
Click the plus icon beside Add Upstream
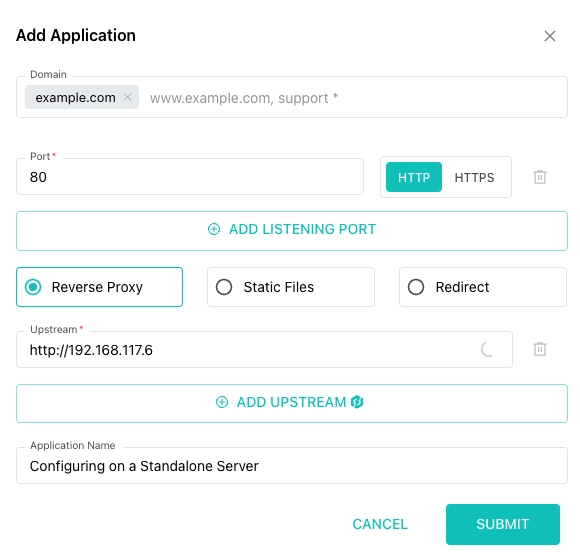[222, 402]
